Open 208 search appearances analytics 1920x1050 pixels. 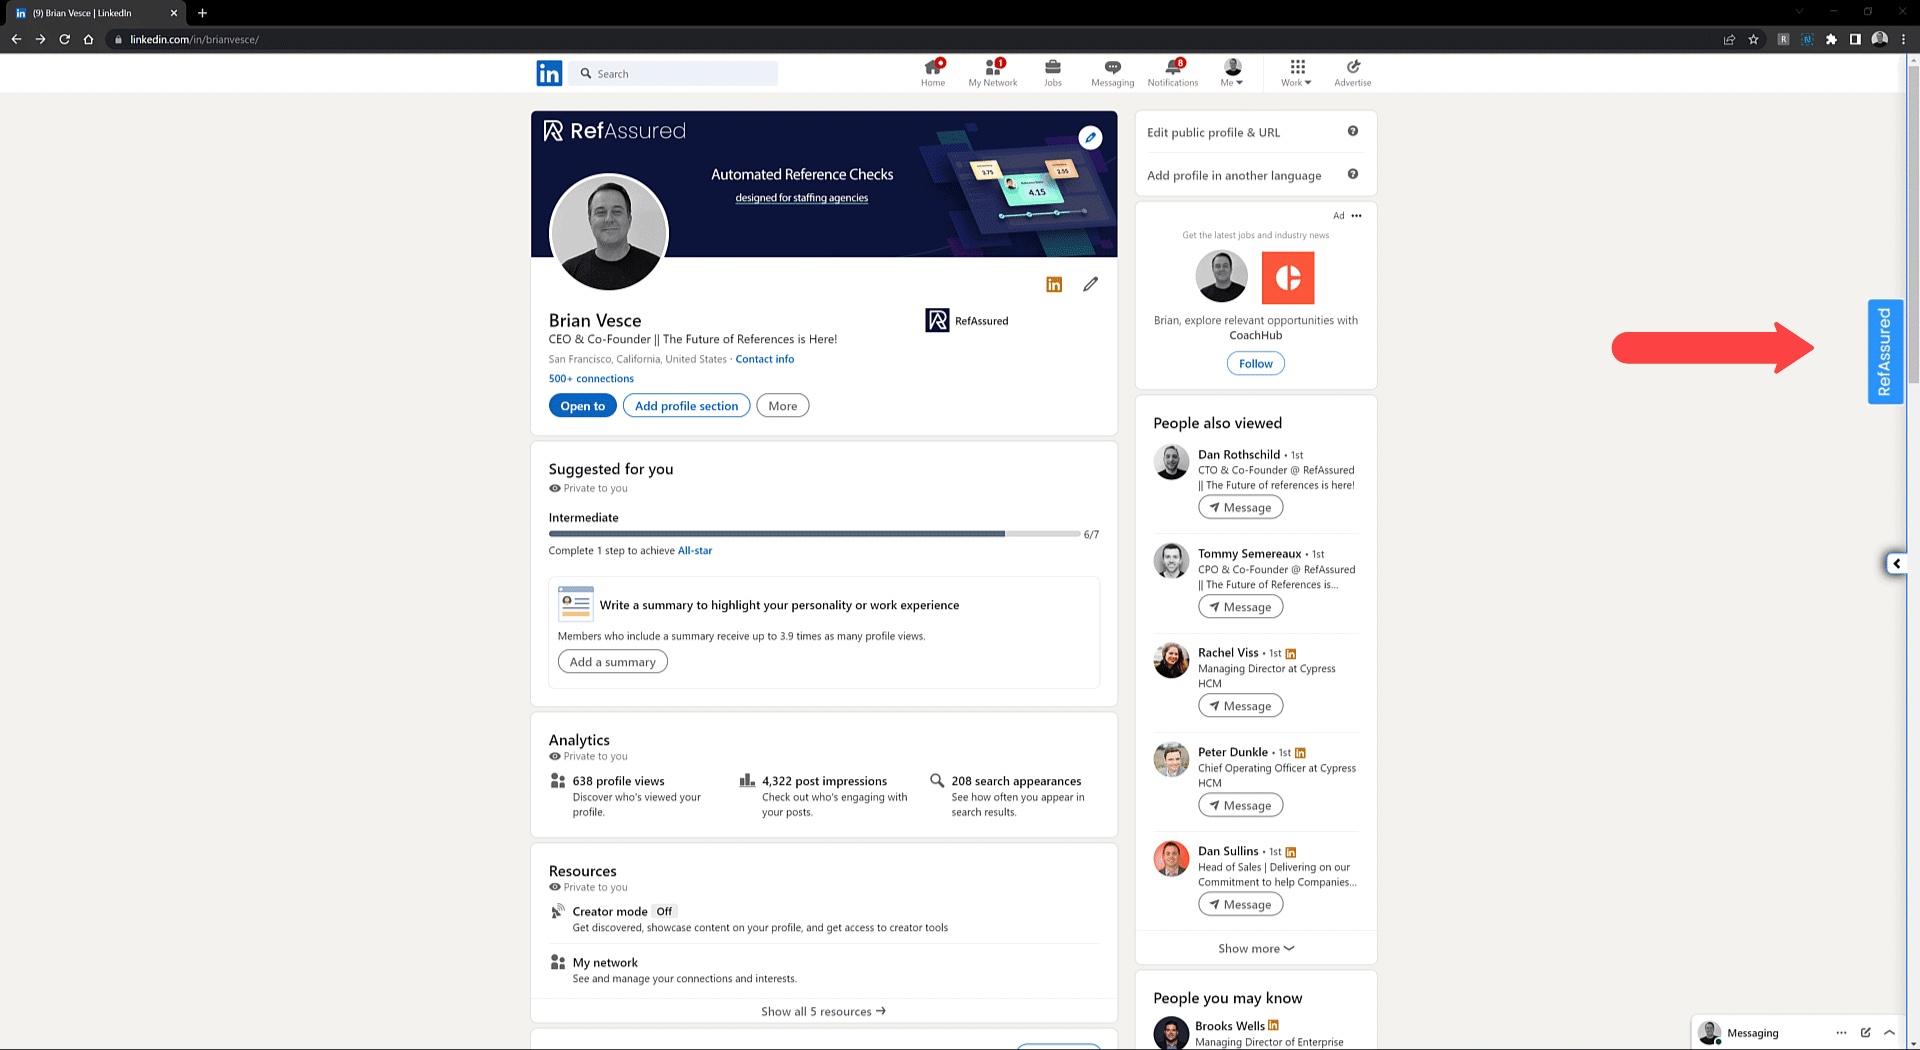1016,781
